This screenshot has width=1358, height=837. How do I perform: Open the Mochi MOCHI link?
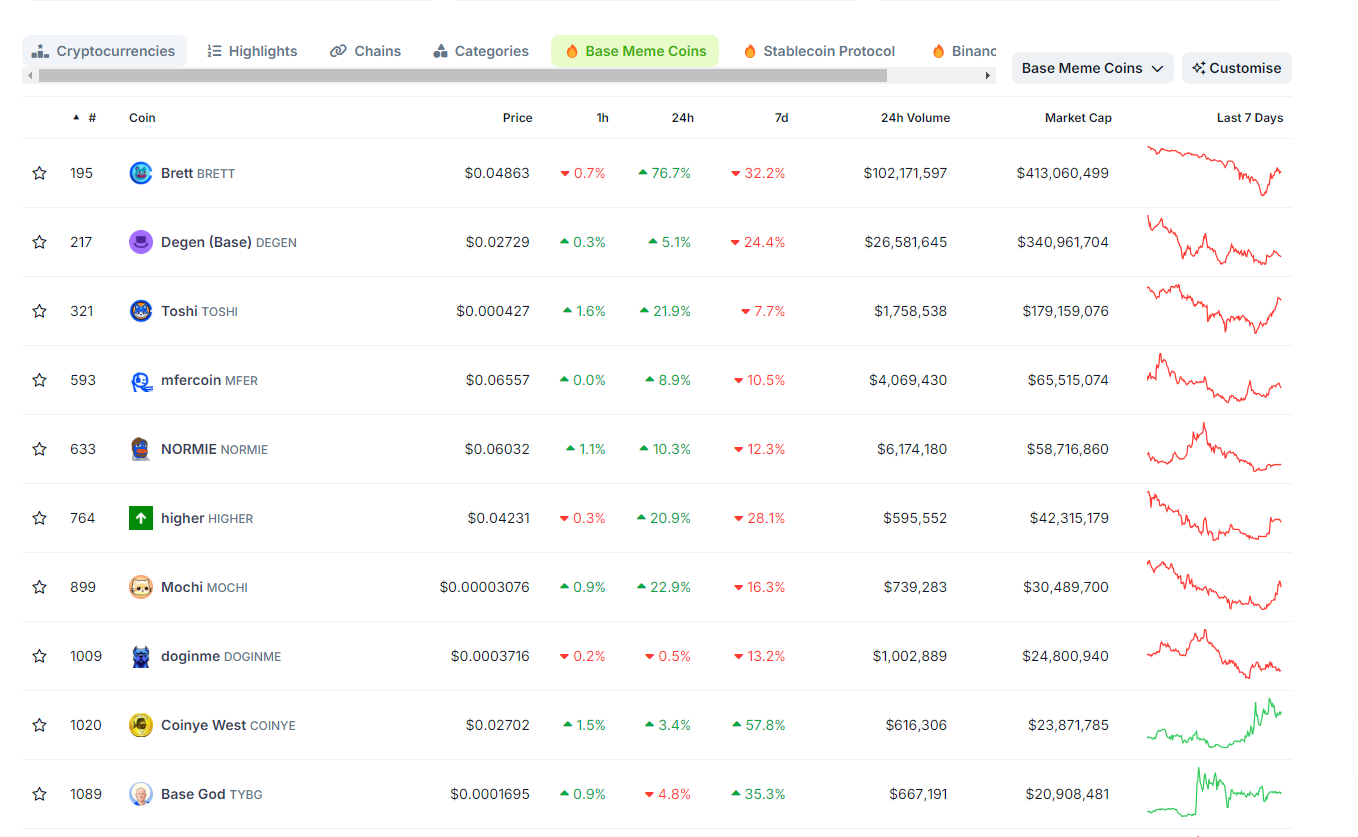pyautogui.click(x=204, y=587)
